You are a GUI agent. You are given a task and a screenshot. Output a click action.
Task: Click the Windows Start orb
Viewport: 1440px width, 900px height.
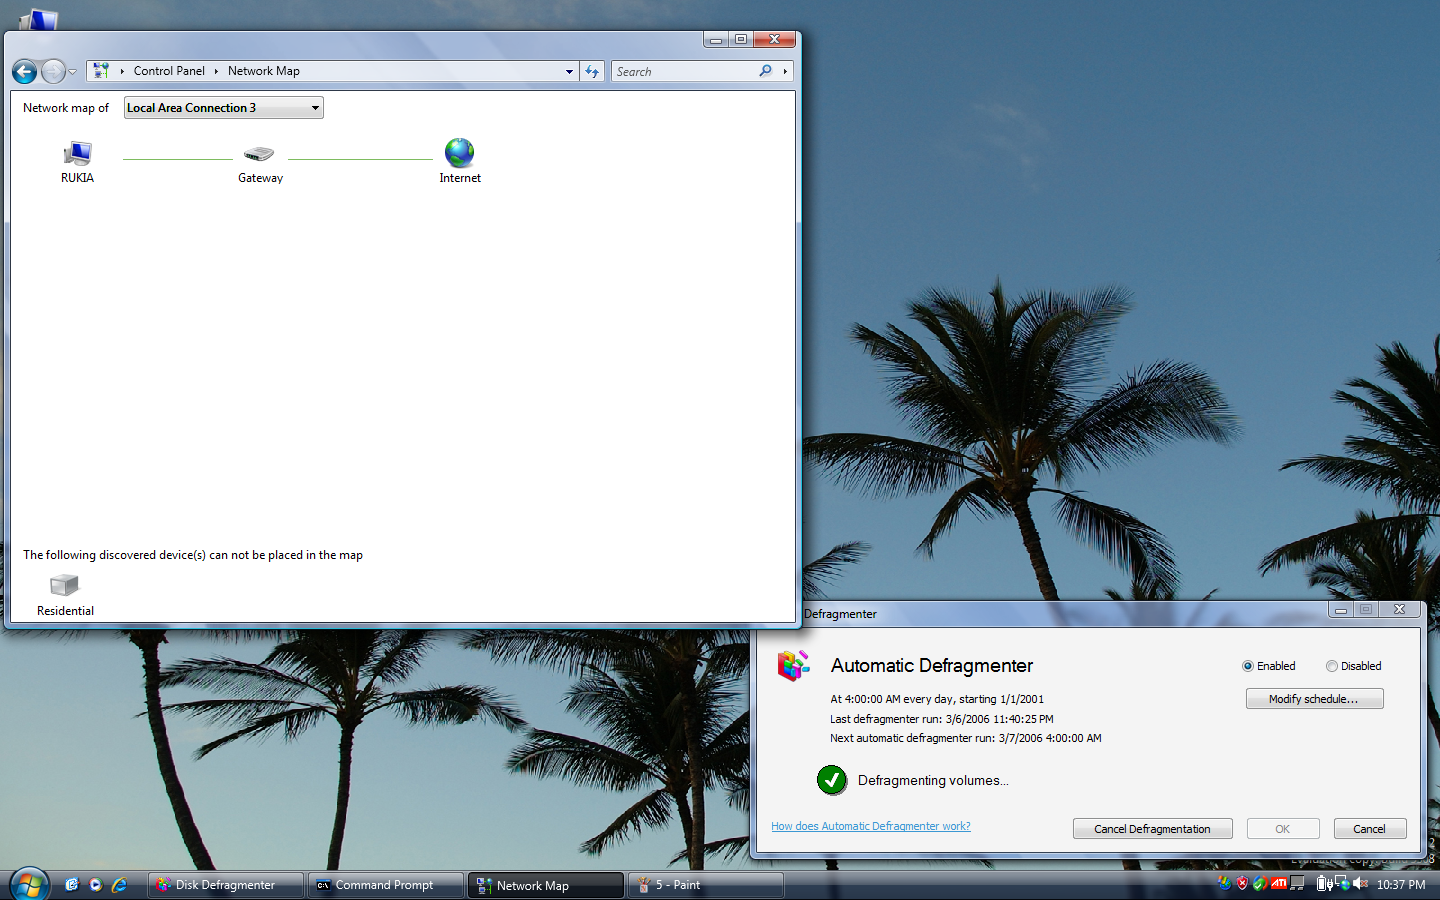[29, 885]
